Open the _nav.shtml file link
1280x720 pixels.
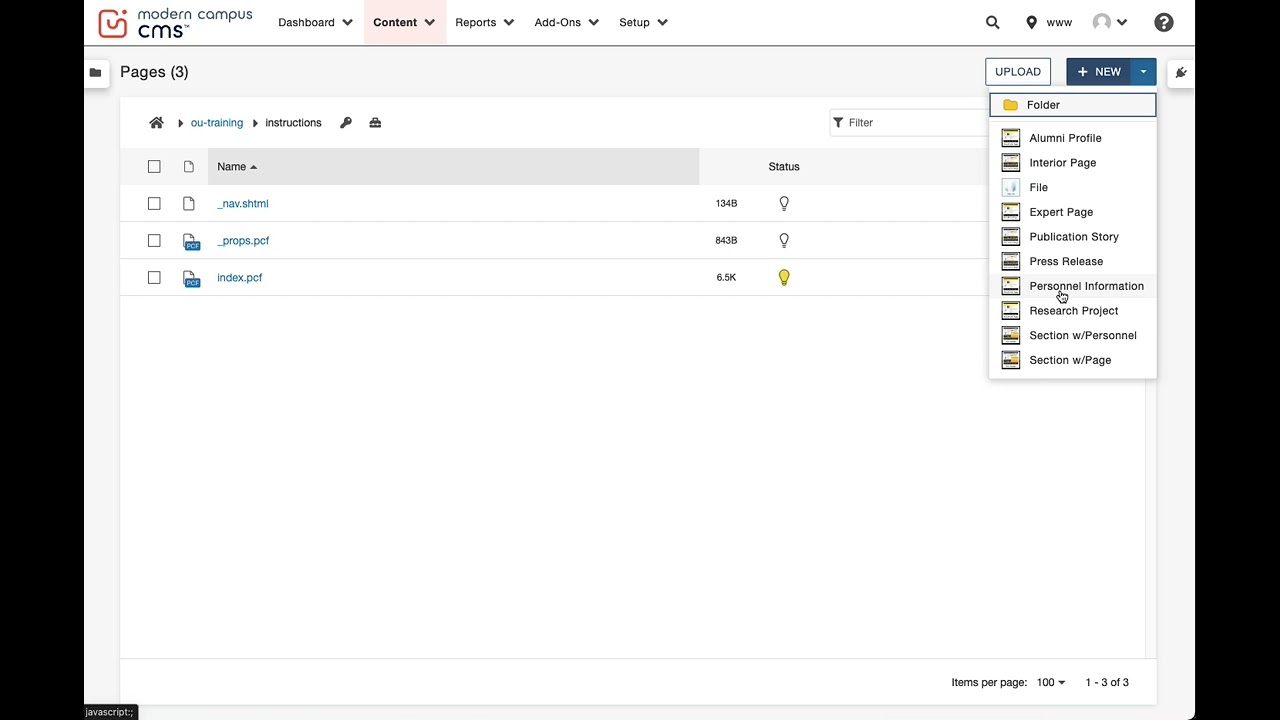(x=243, y=203)
